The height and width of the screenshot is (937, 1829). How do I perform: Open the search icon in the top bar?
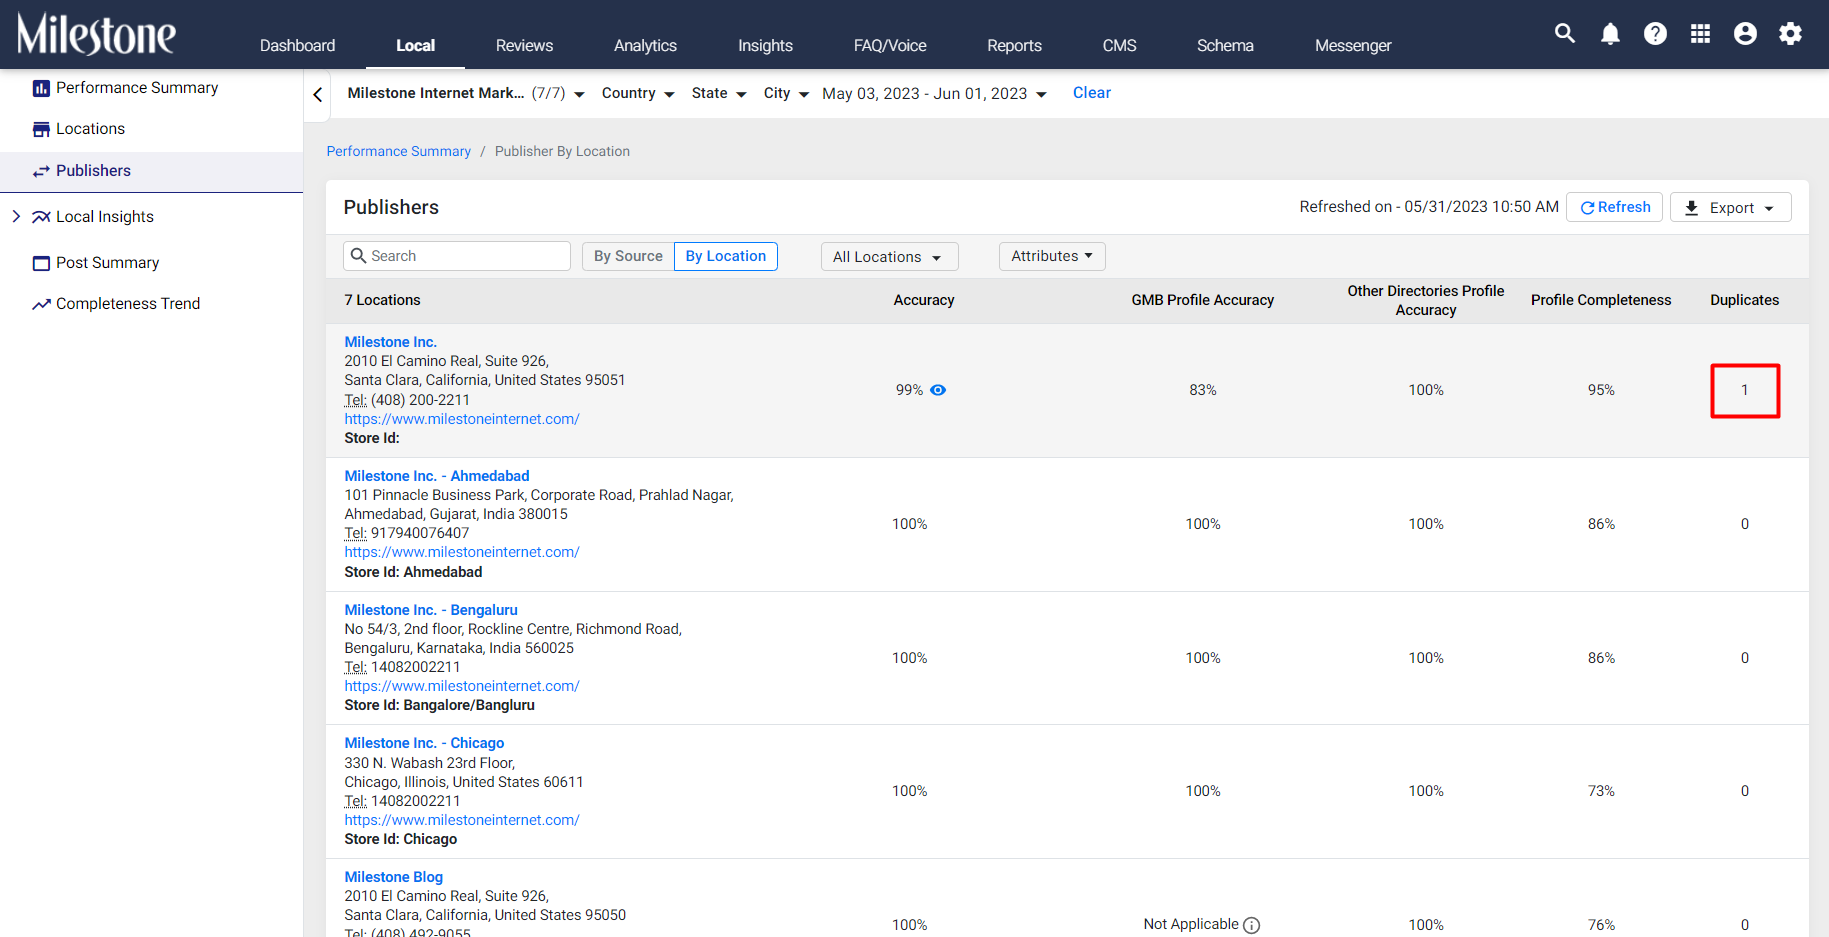tap(1565, 34)
